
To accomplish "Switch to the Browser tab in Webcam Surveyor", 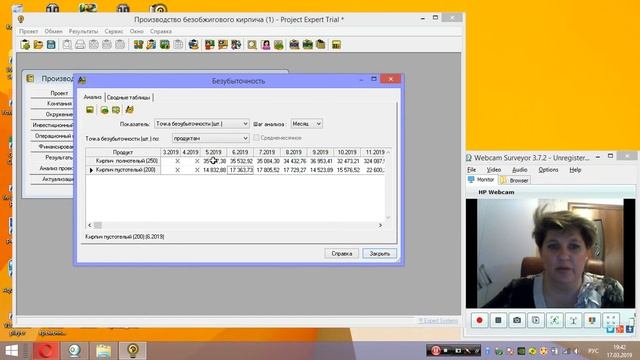I will (x=515, y=180).
